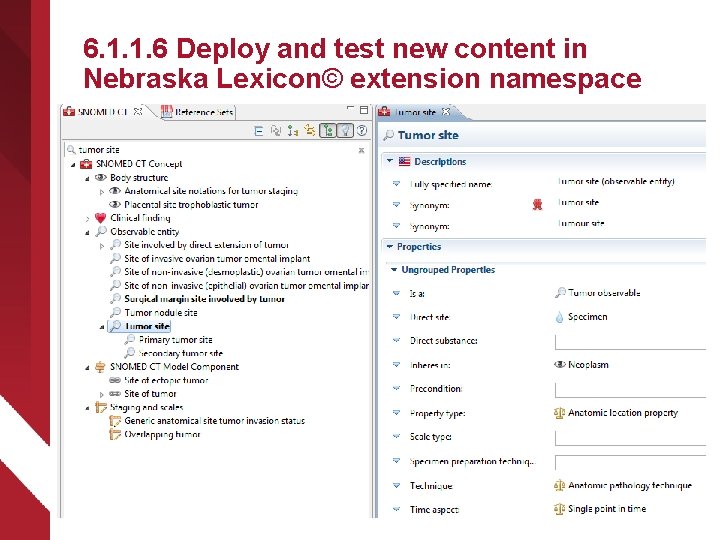Close the Tumor site editor tab
This screenshot has width=720, height=540.
click(x=445, y=111)
